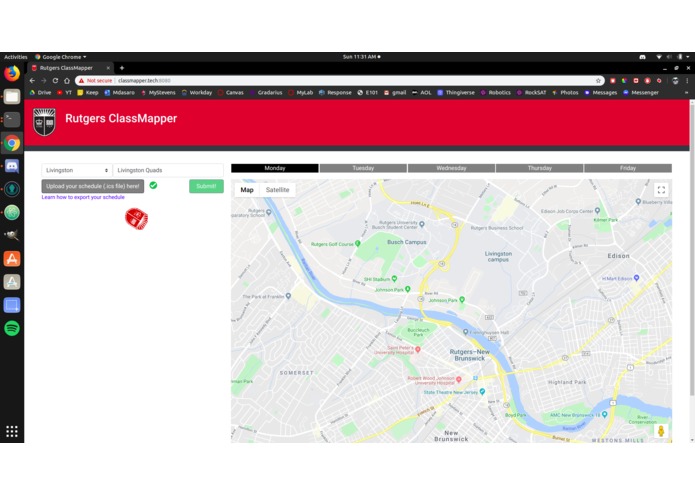This screenshot has width=695, height=494.
Task: Open the Discord tray icon in the top bar
Action: tap(642, 57)
